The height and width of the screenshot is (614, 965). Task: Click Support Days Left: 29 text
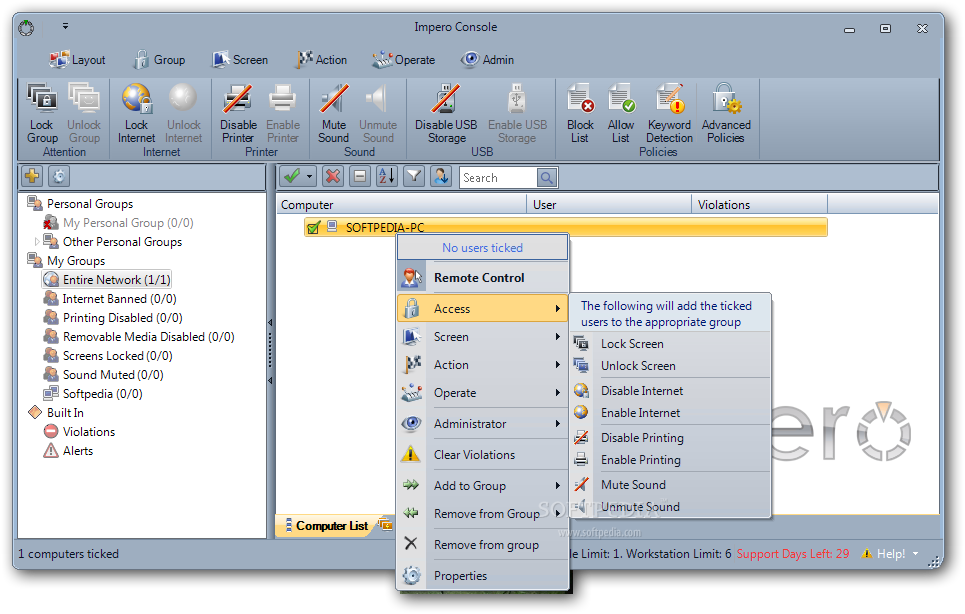793,554
